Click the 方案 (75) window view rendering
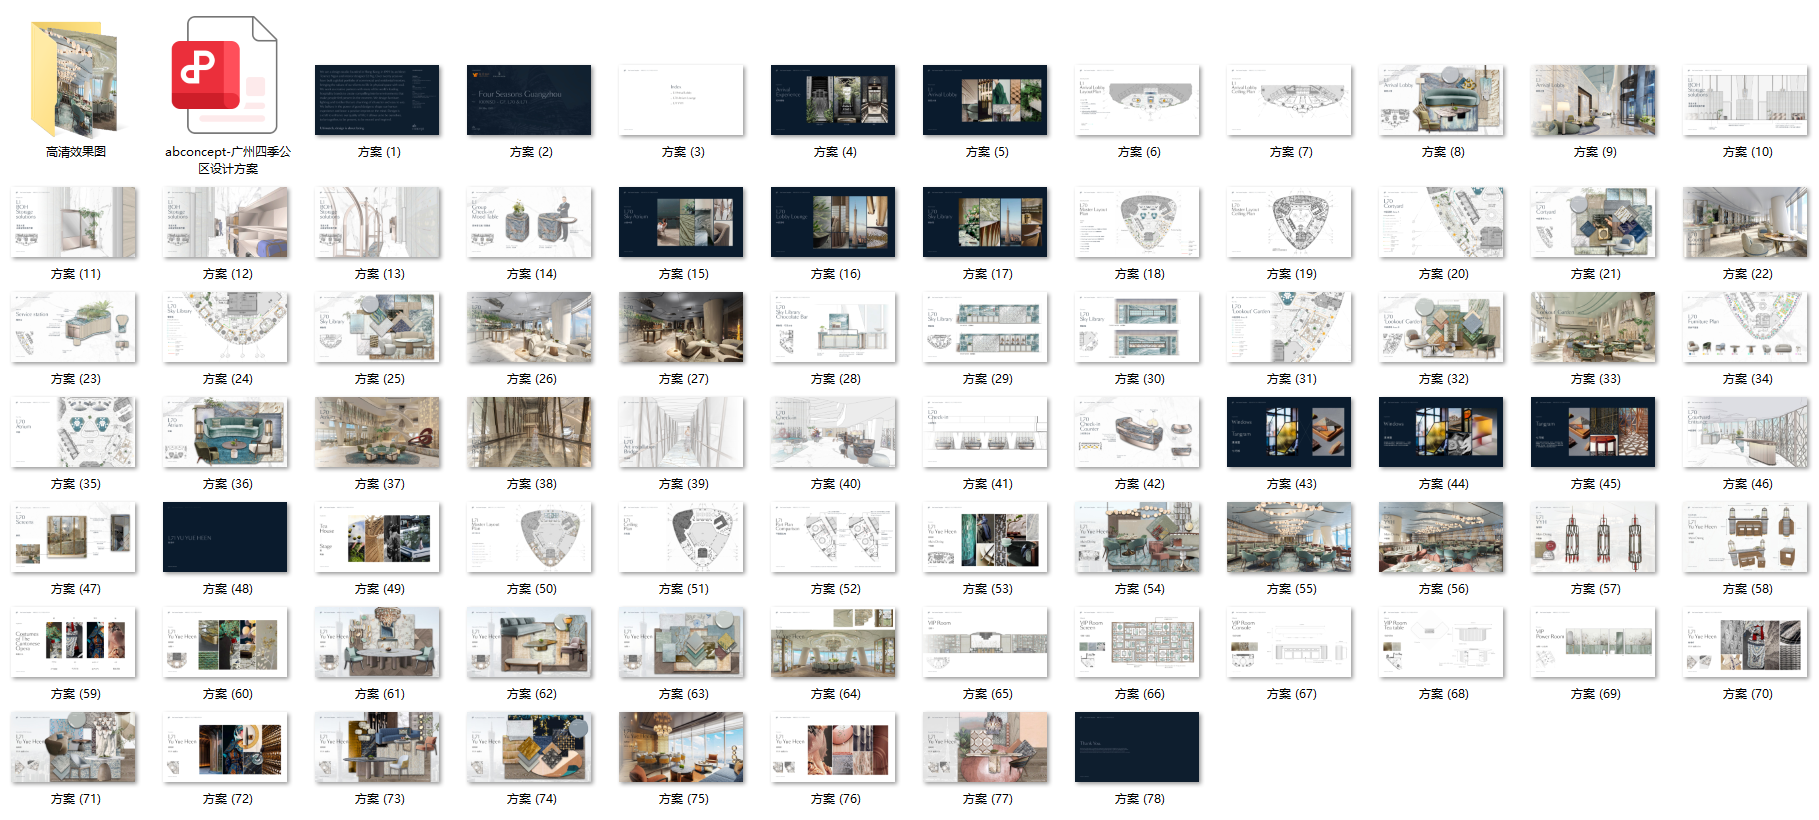Viewport: 1819px width, 820px height. [x=681, y=747]
